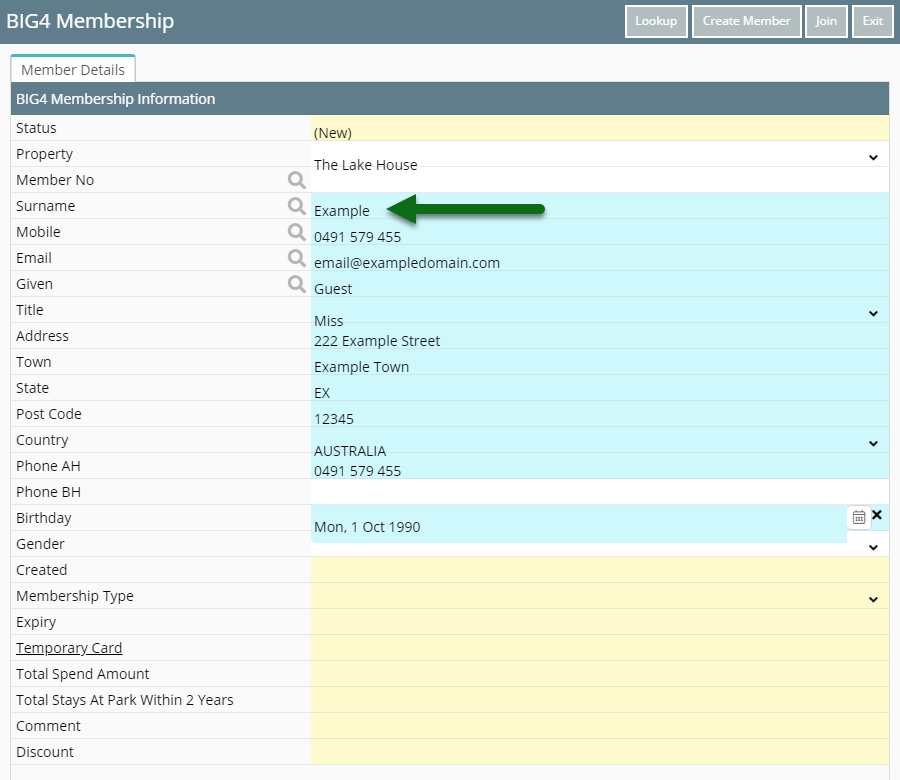Click the Expiry field

(x=600, y=622)
